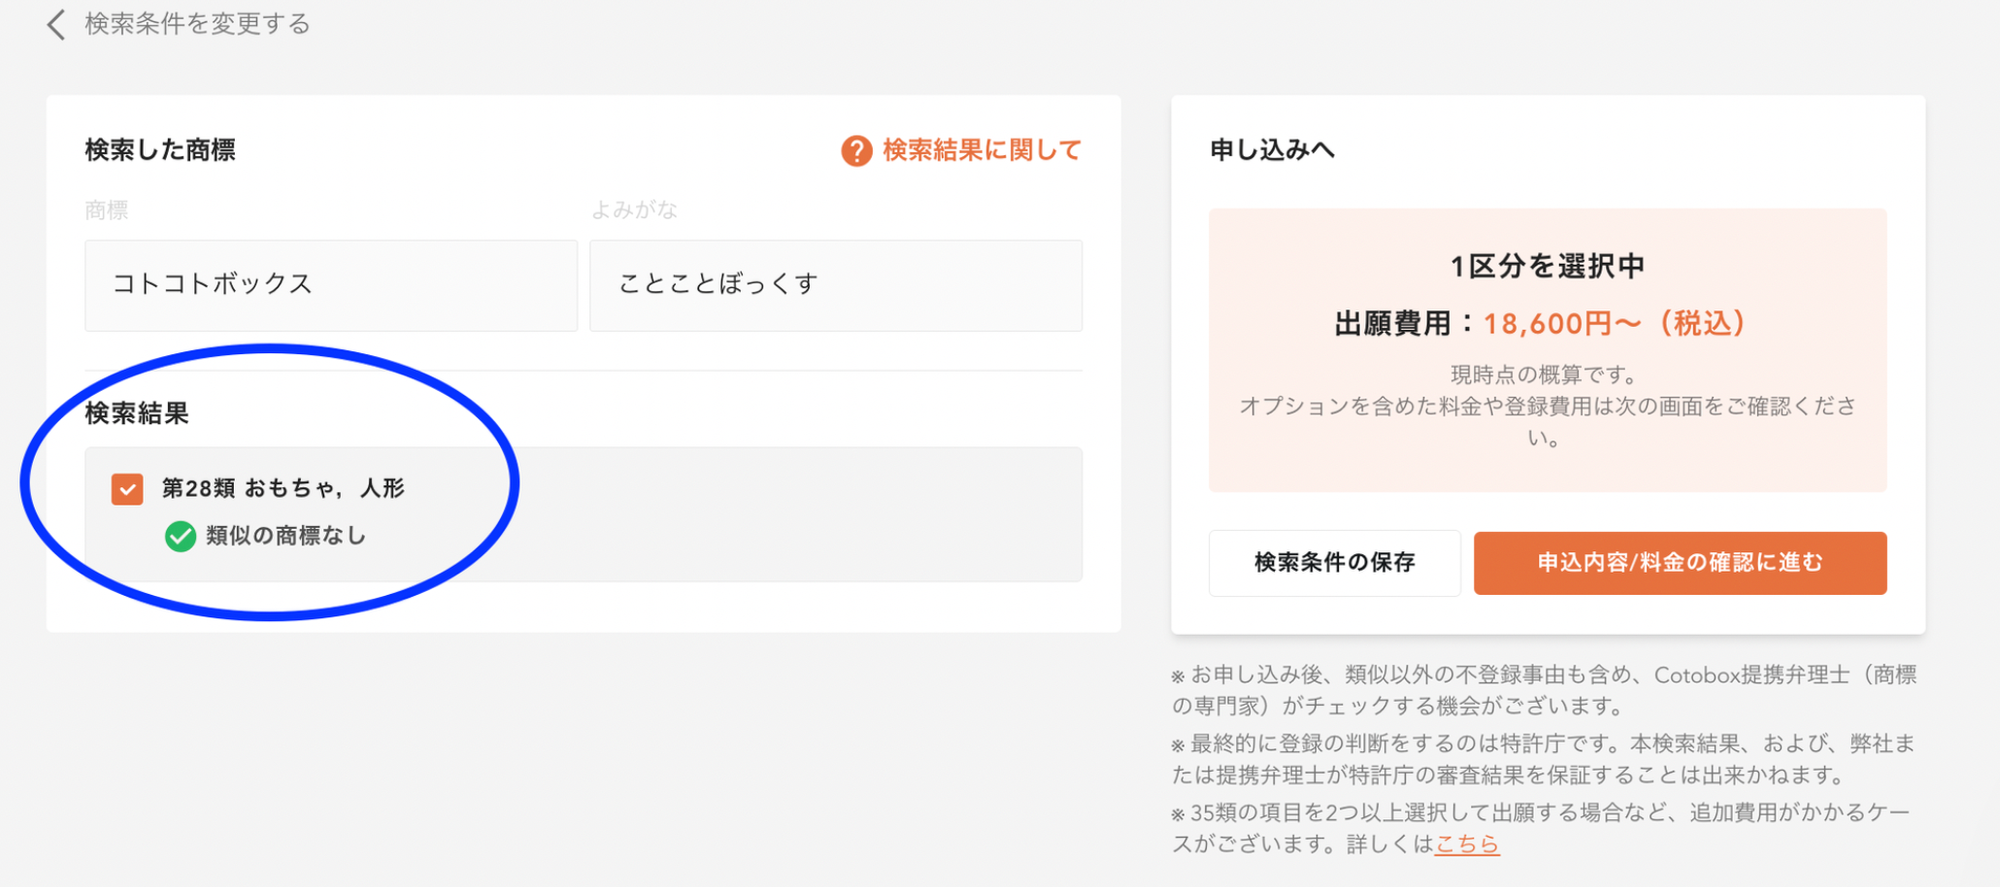Proceed with 申込内容/料金の確認に進む button
2000x887 pixels.
(1680, 563)
